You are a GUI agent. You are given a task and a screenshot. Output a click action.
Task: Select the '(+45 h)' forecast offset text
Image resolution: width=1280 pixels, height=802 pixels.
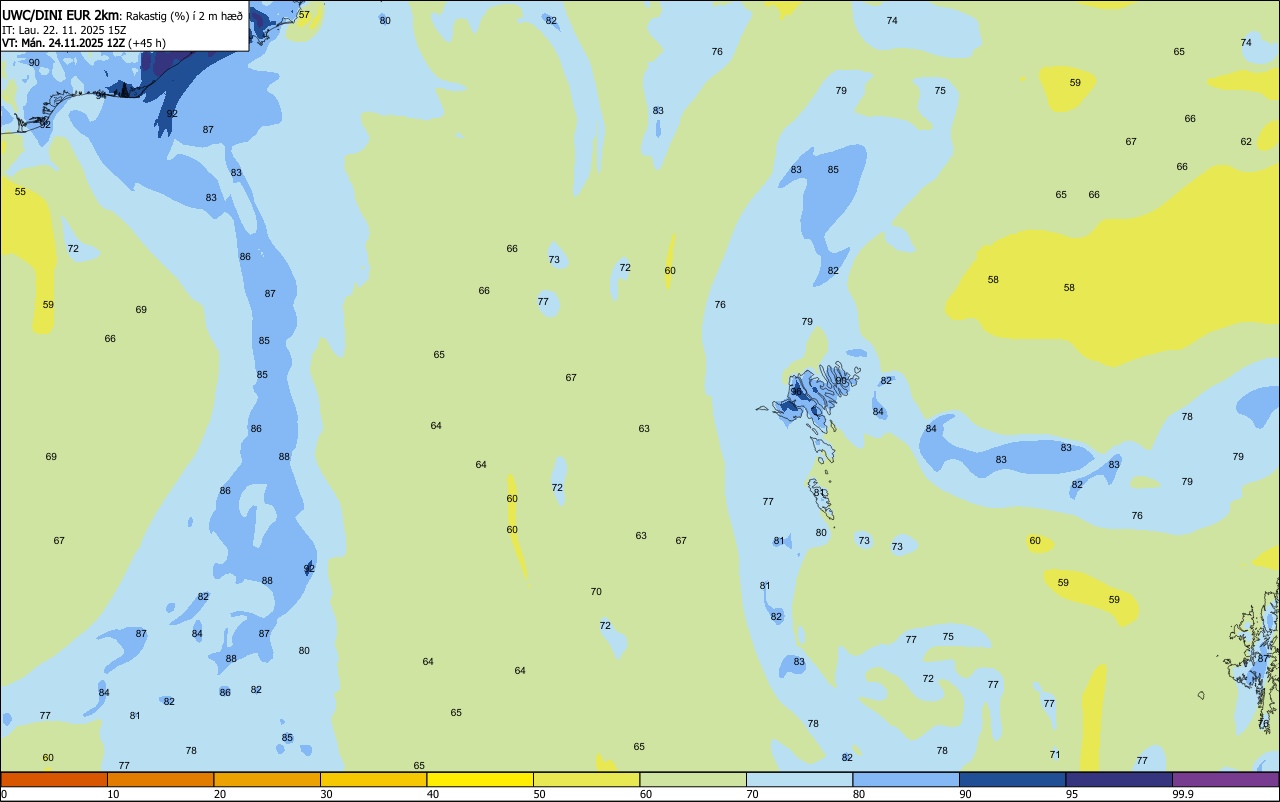147,43
